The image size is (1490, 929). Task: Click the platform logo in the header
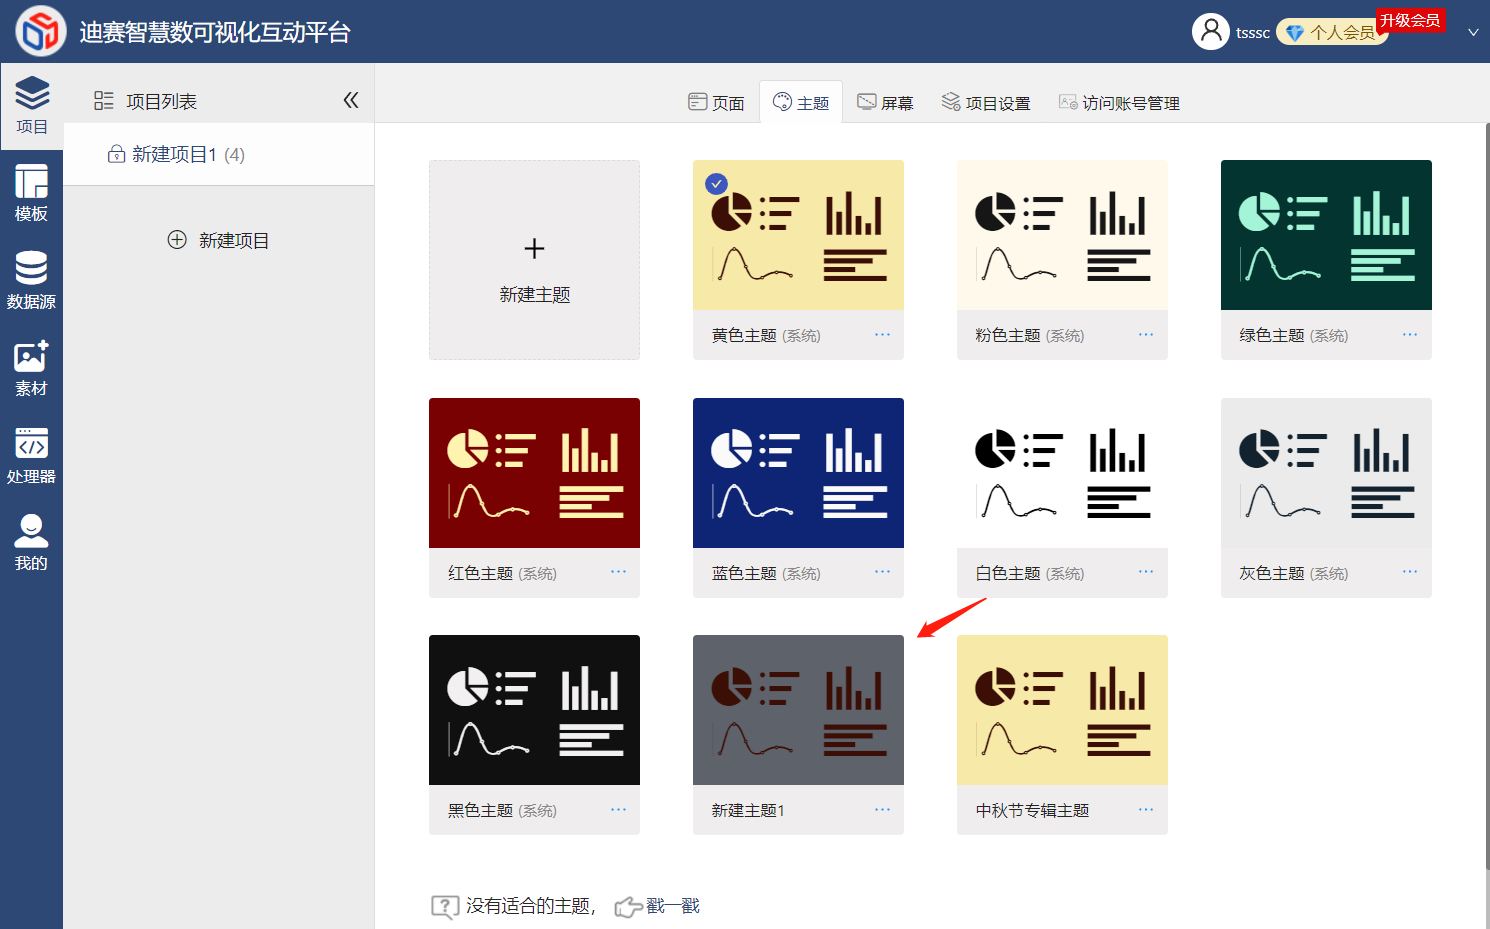tap(41, 31)
